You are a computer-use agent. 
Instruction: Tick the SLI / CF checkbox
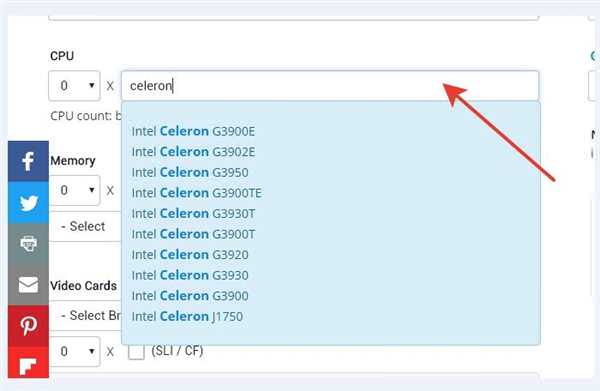click(x=136, y=351)
